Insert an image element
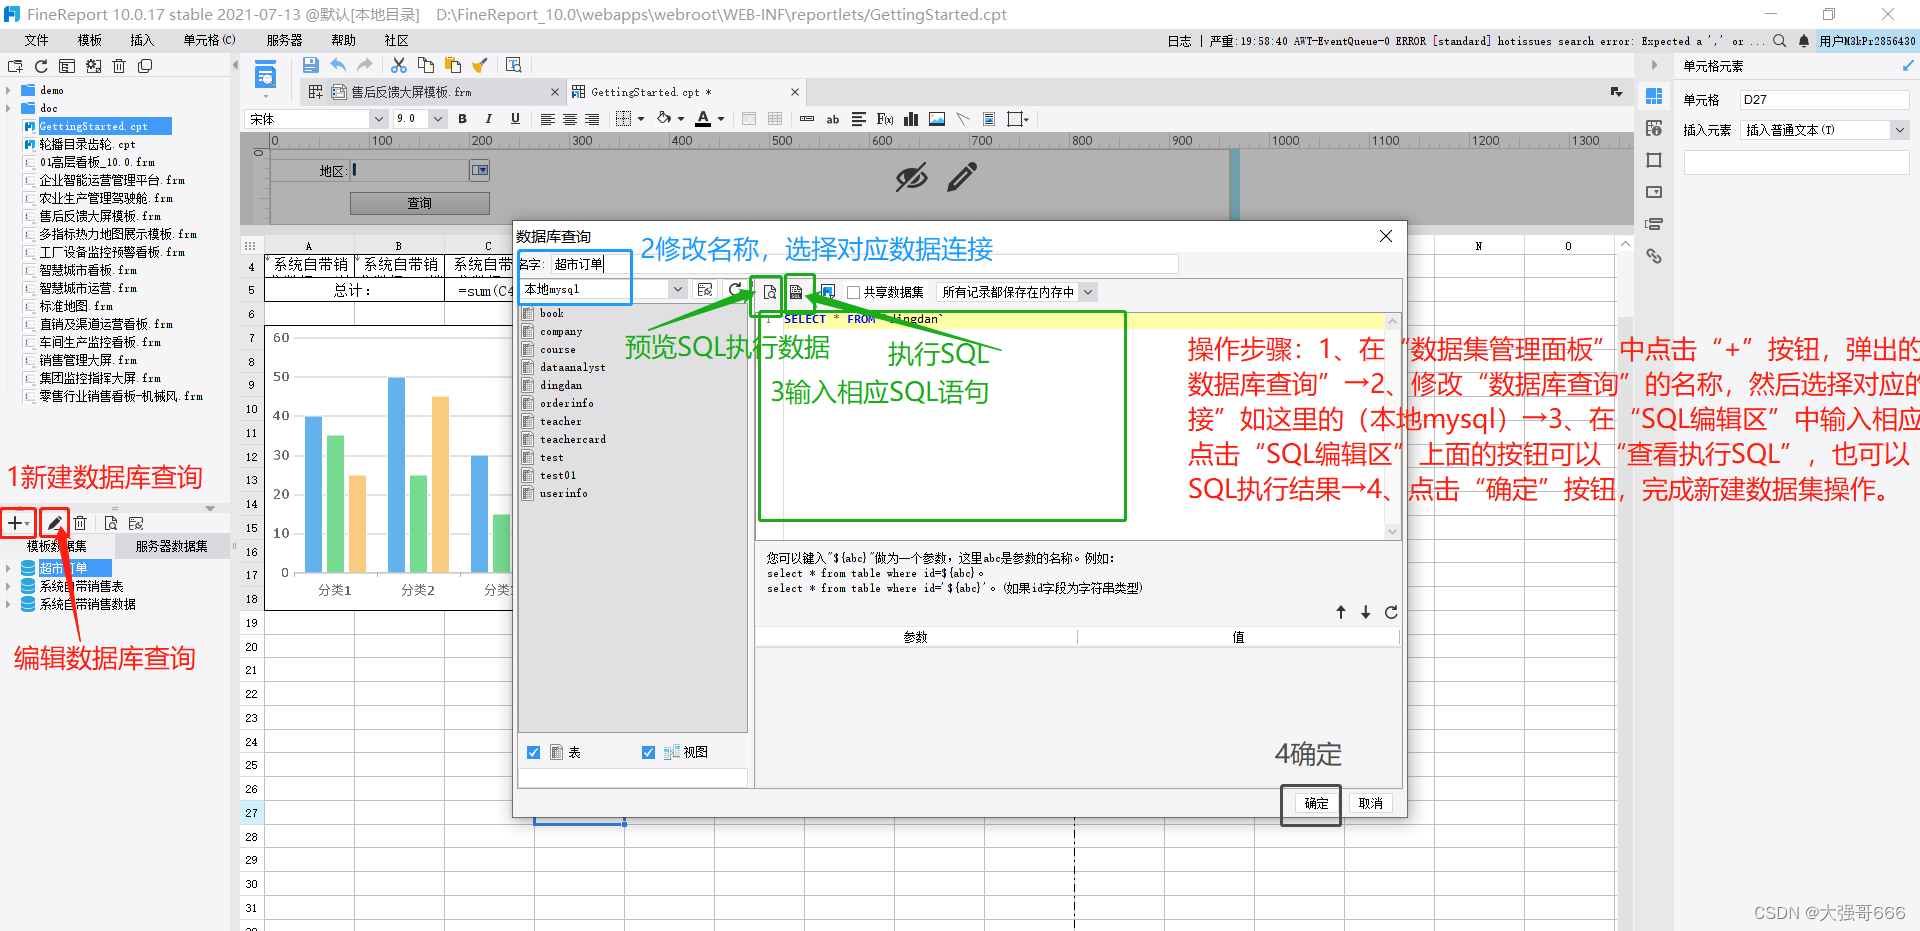Viewport: 1920px width, 931px height. pyautogui.click(x=937, y=119)
